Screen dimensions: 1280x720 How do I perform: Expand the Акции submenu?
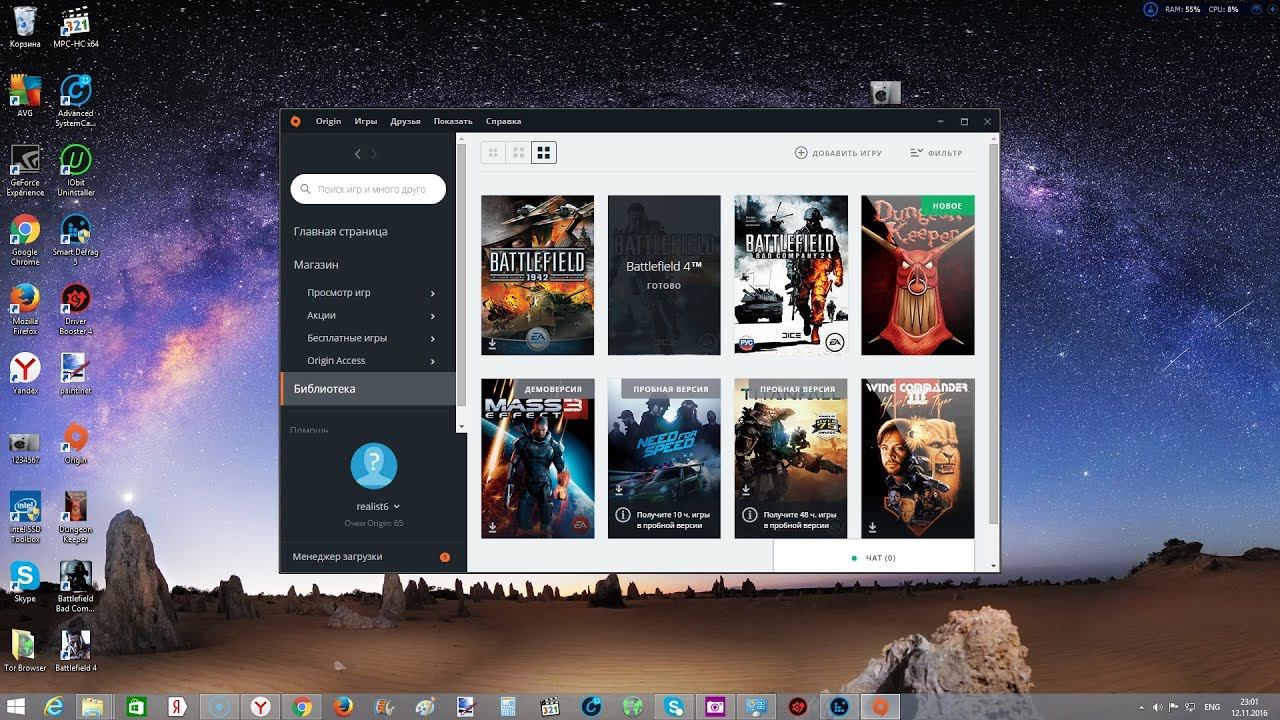tap(433, 316)
